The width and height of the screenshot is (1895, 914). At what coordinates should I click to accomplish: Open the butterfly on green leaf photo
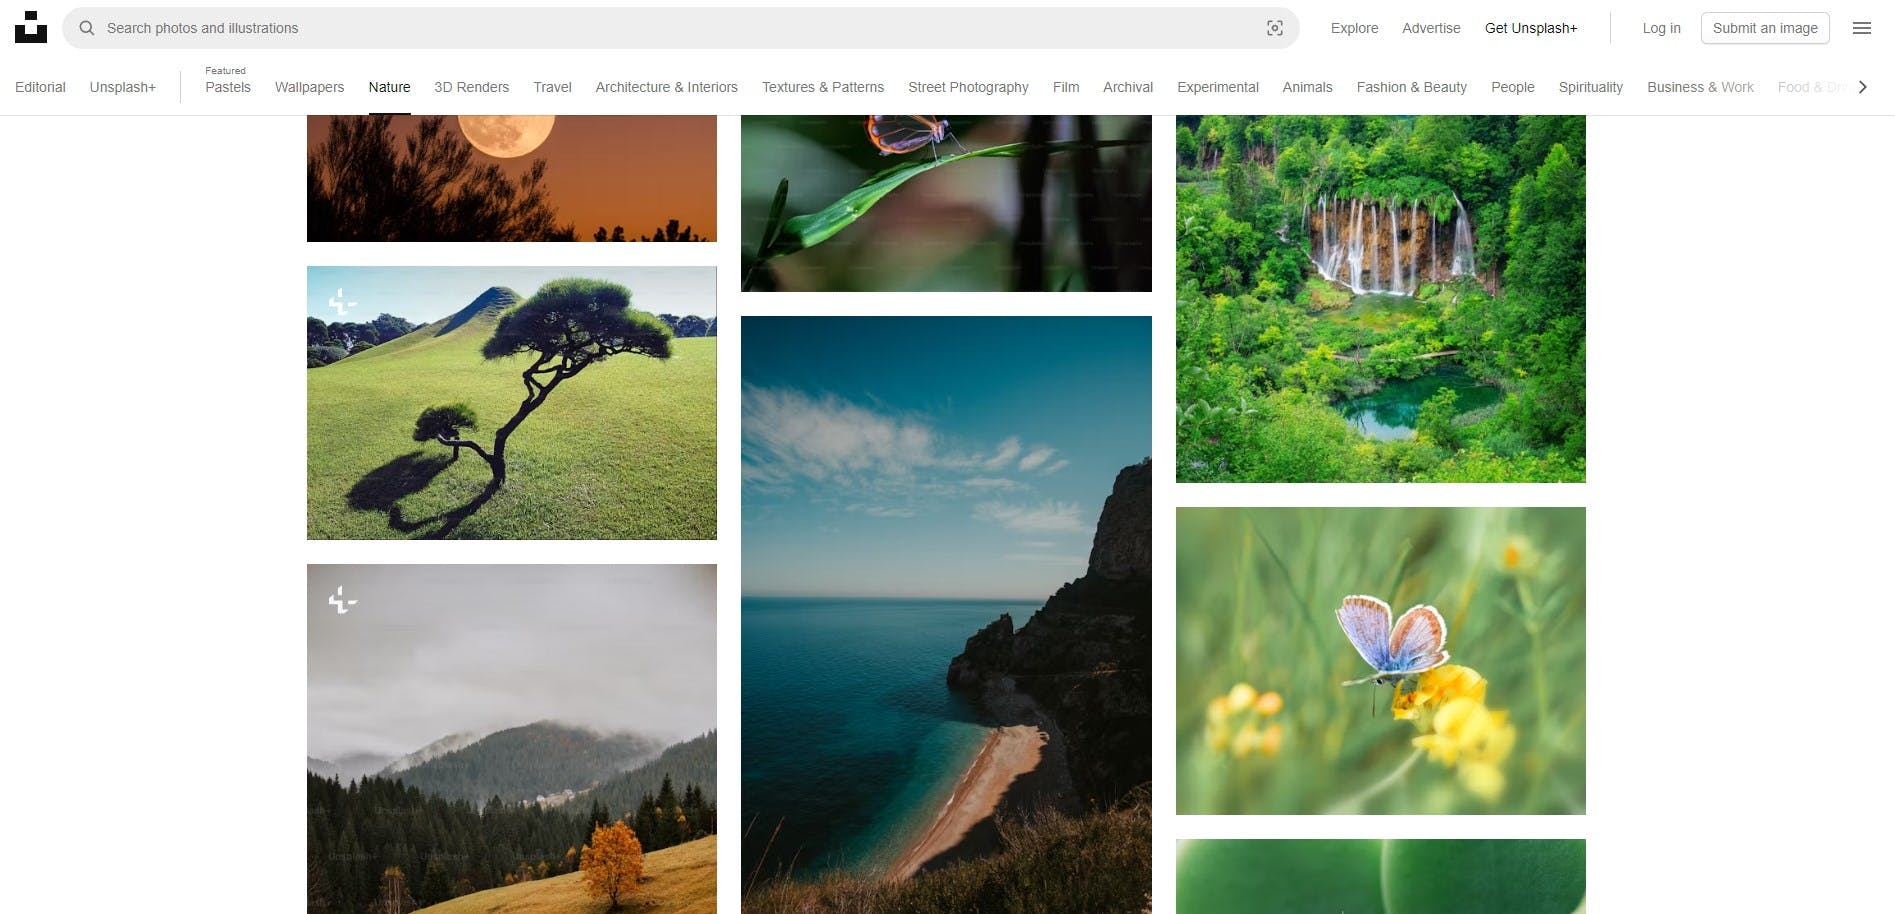946,203
